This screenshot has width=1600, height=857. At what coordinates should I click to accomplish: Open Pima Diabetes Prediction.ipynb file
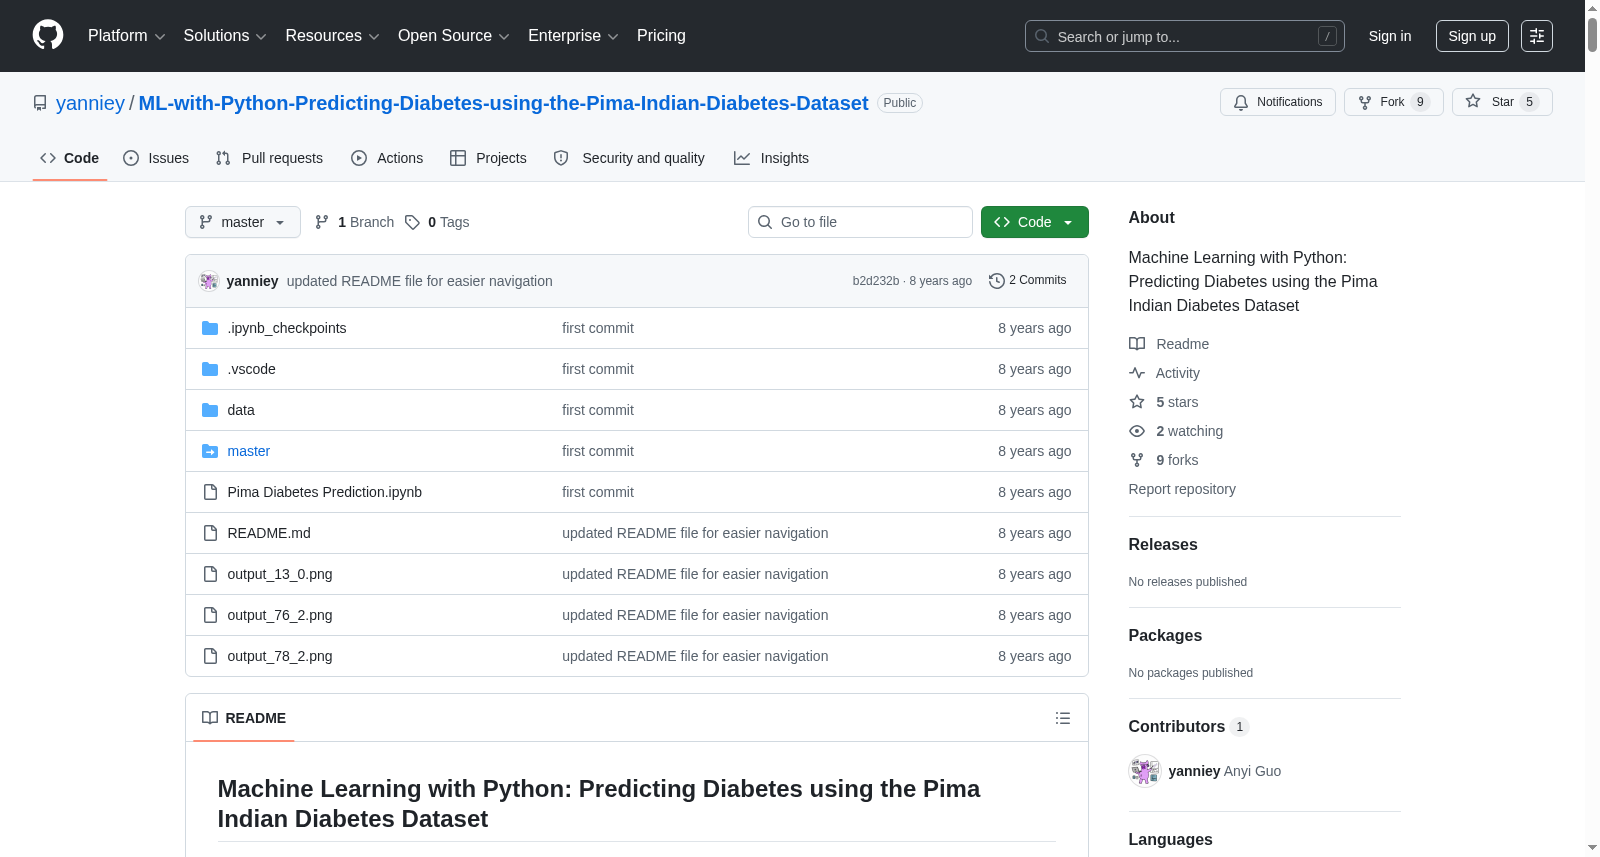[x=325, y=492]
